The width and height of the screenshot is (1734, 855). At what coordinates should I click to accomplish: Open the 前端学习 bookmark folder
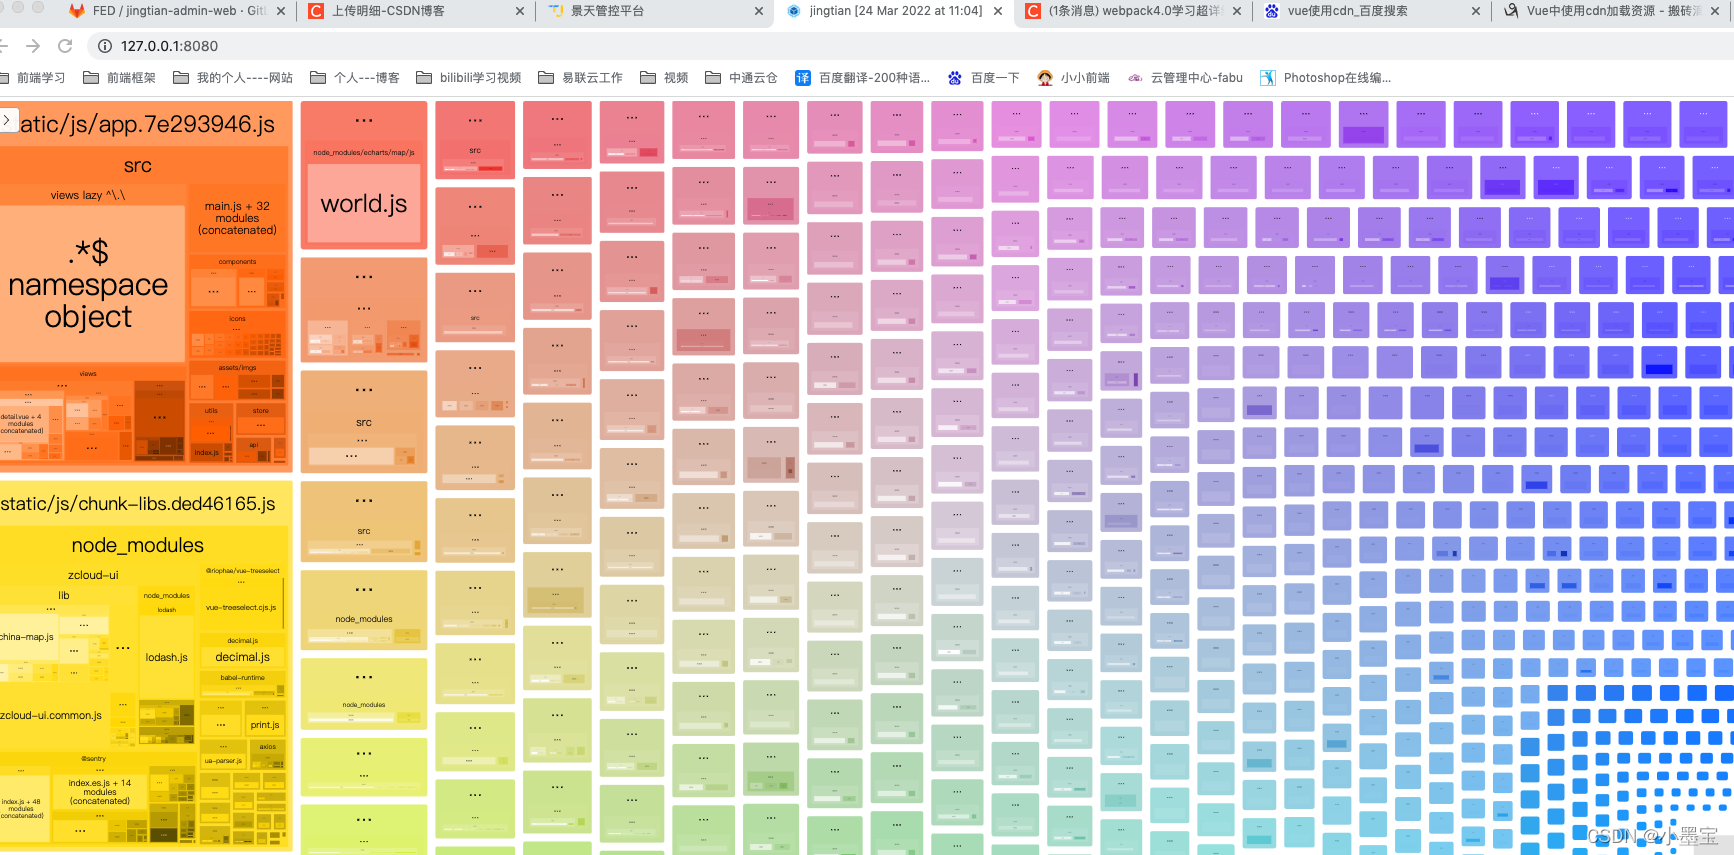(x=33, y=78)
